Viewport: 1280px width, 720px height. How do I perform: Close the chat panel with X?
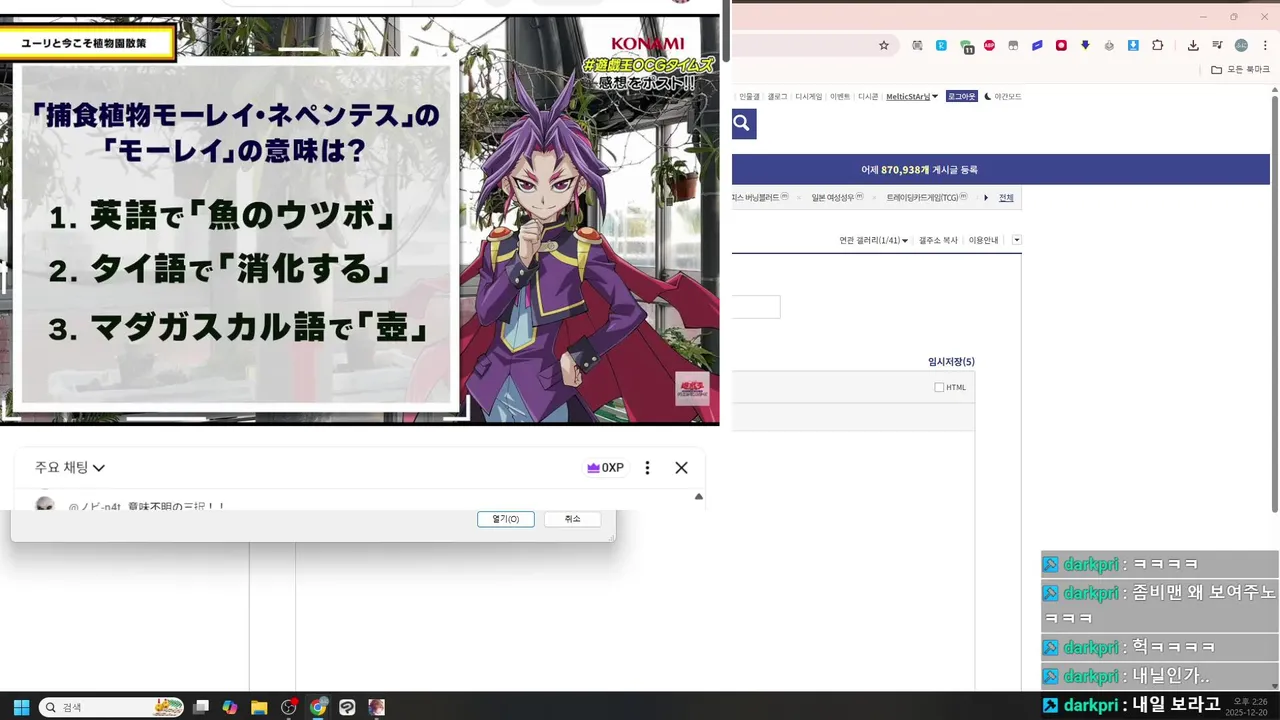click(x=681, y=467)
